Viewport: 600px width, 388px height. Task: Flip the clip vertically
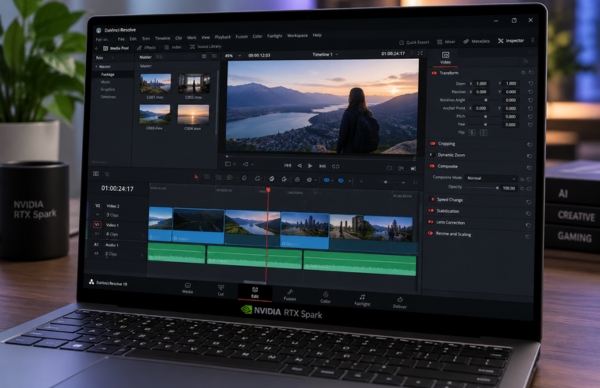(x=484, y=133)
